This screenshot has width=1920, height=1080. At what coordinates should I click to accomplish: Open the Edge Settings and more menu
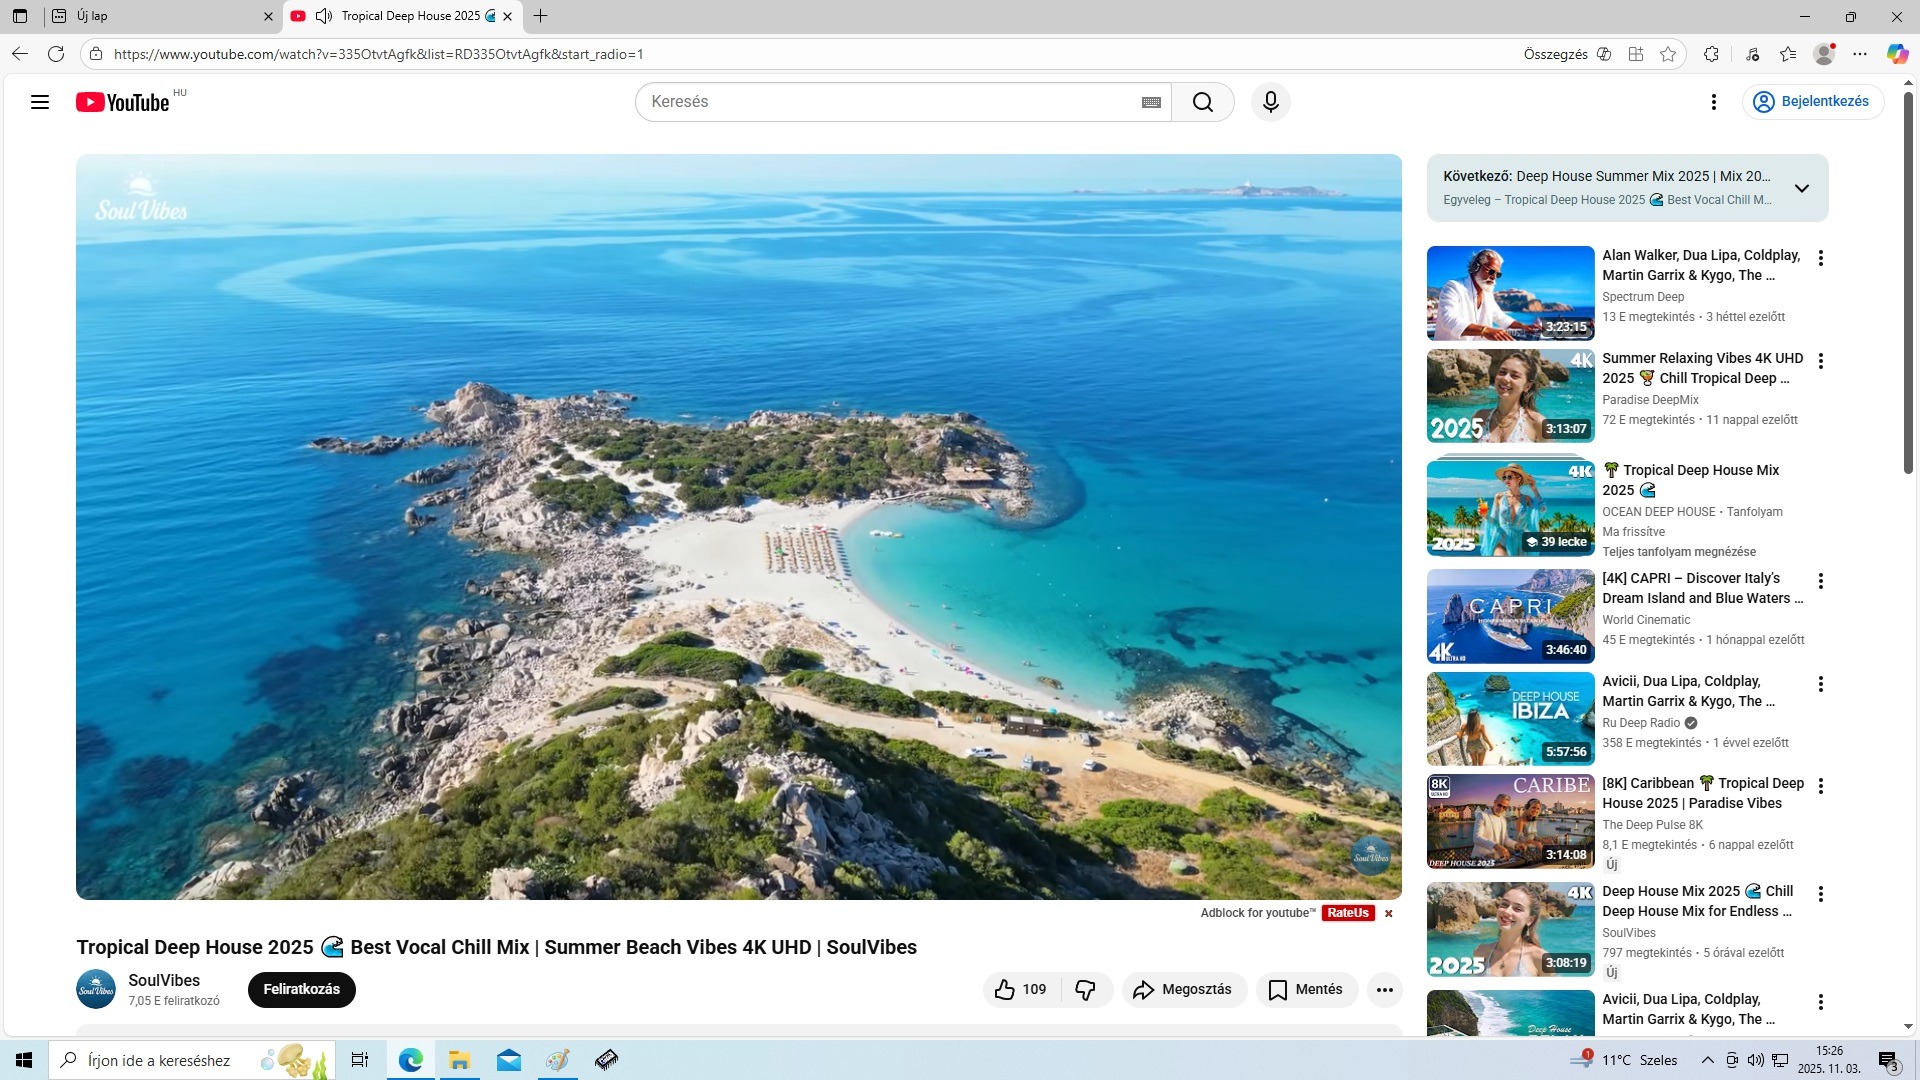1859,54
